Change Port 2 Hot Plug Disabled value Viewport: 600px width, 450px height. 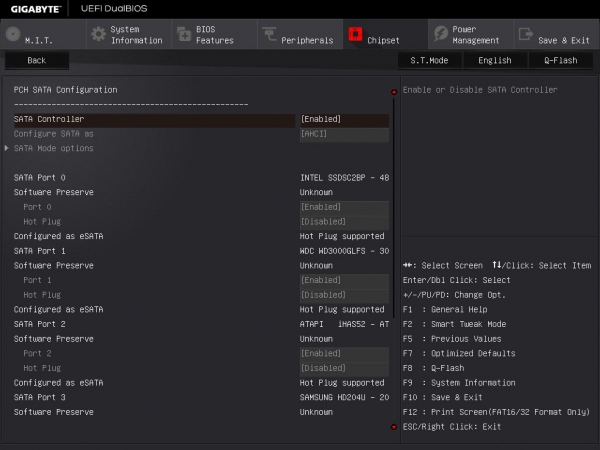(x=344, y=368)
